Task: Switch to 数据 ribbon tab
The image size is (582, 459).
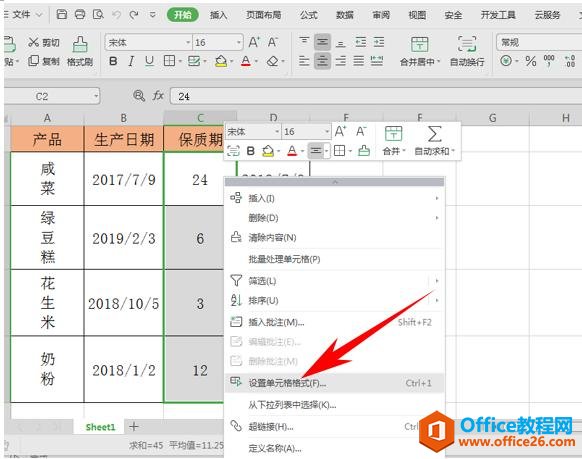Action: tap(344, 15)
